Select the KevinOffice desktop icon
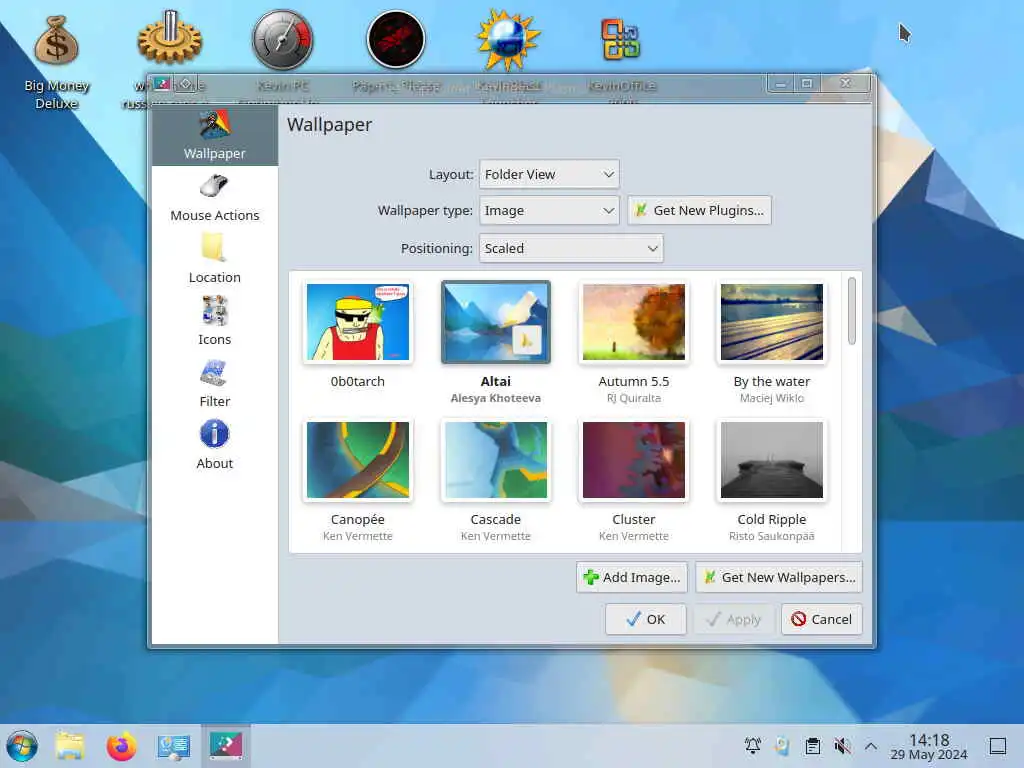This screenshot has width=1024, height=768. click(x=621, y=40)
